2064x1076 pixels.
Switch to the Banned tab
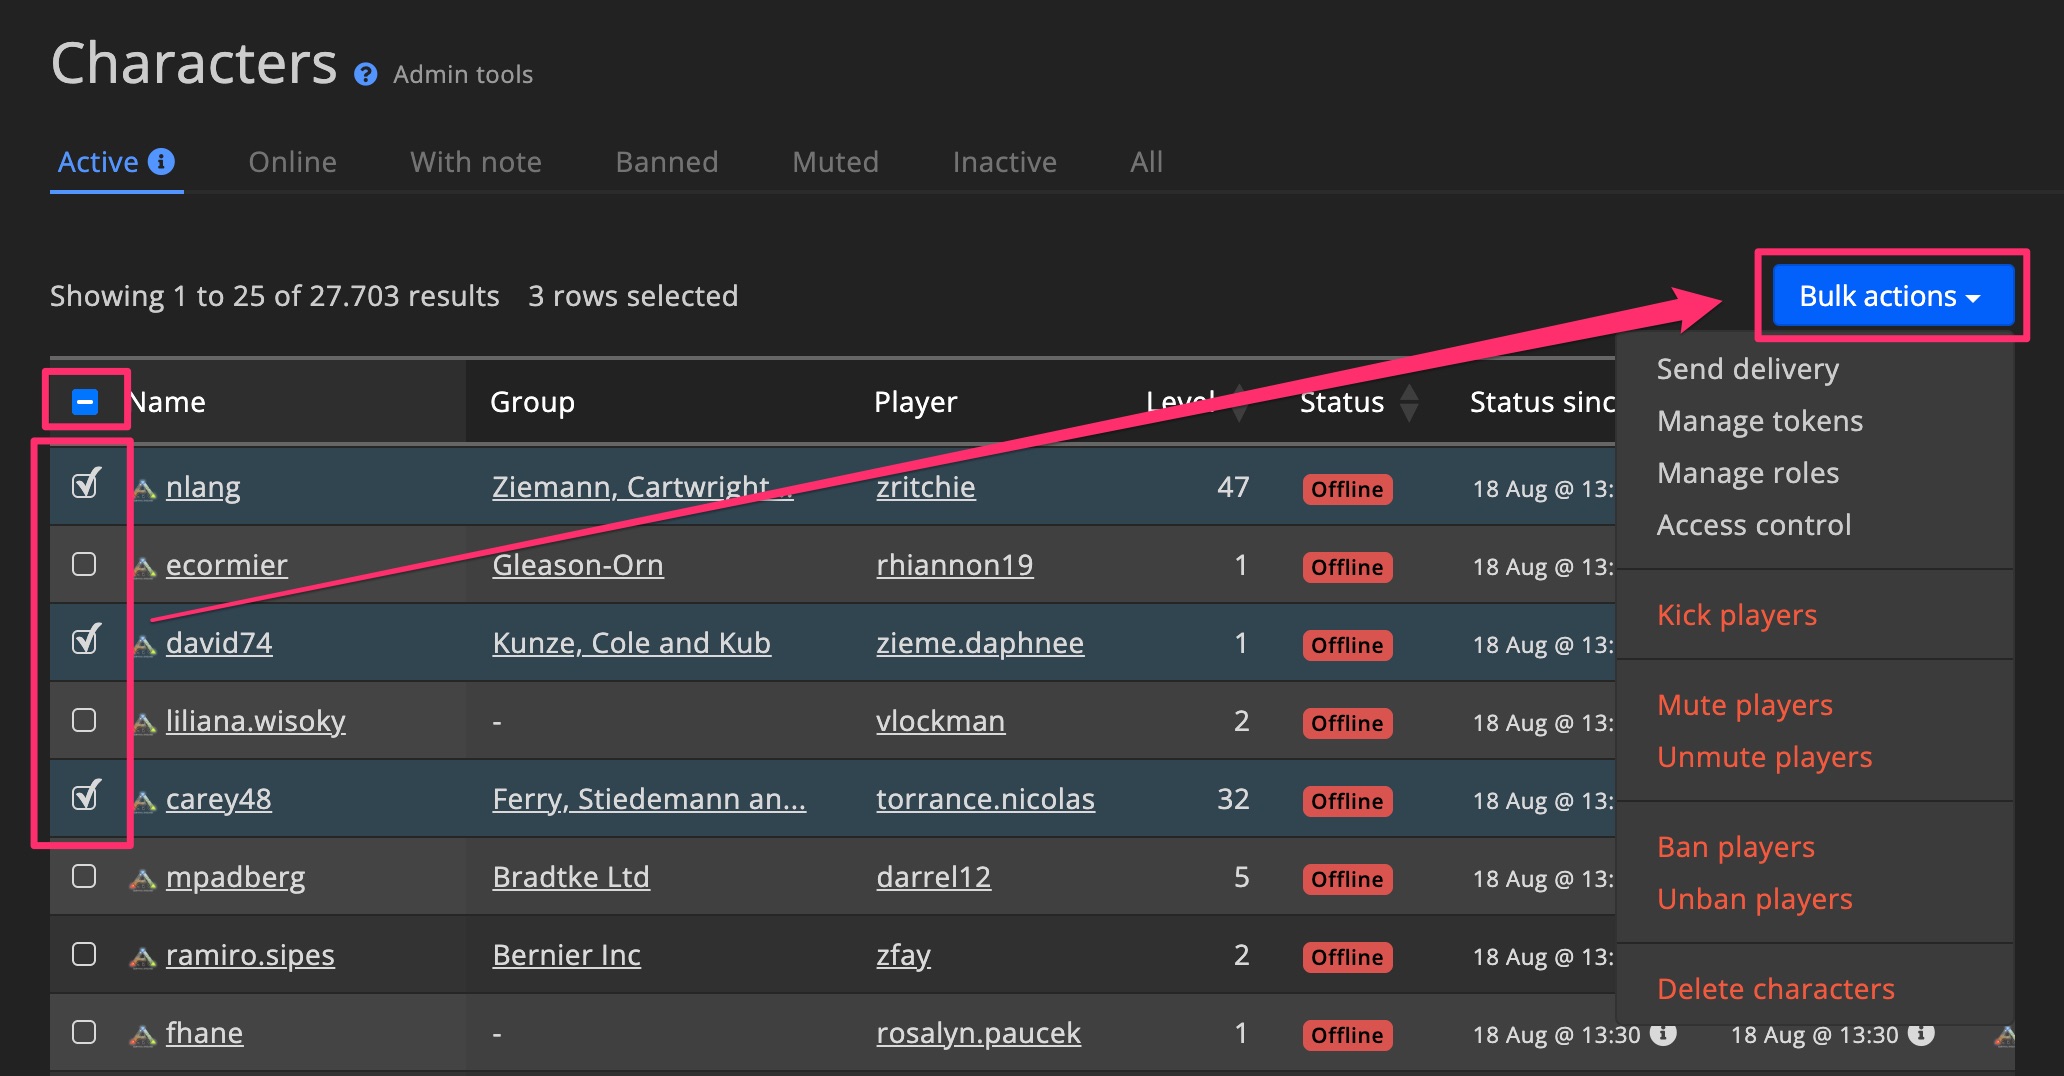click(666, 161)
